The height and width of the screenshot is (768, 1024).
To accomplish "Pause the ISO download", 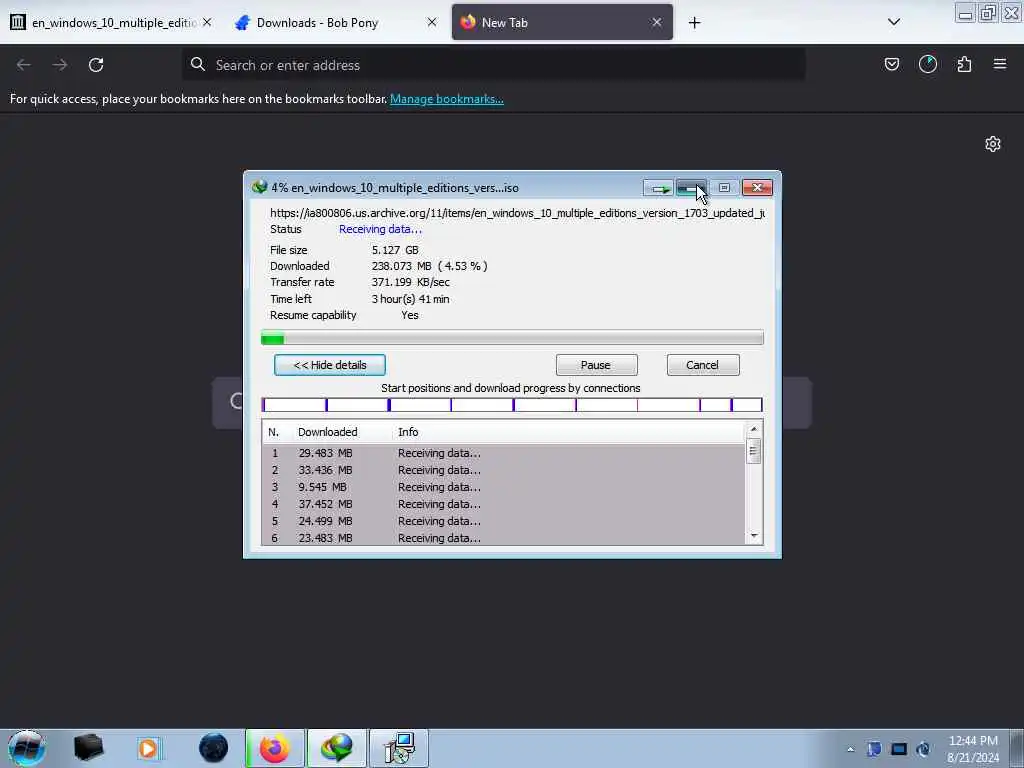I will 596,365.
